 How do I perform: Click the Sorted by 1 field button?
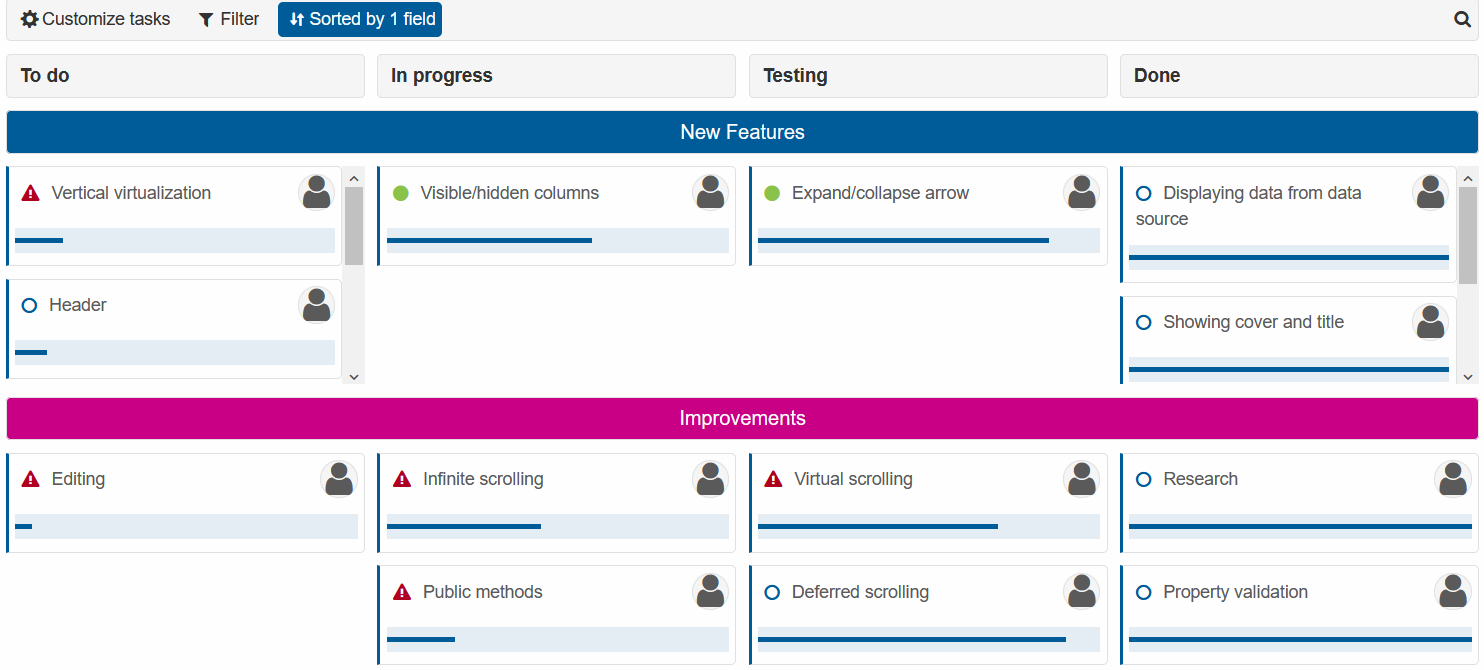click(360, 19)
